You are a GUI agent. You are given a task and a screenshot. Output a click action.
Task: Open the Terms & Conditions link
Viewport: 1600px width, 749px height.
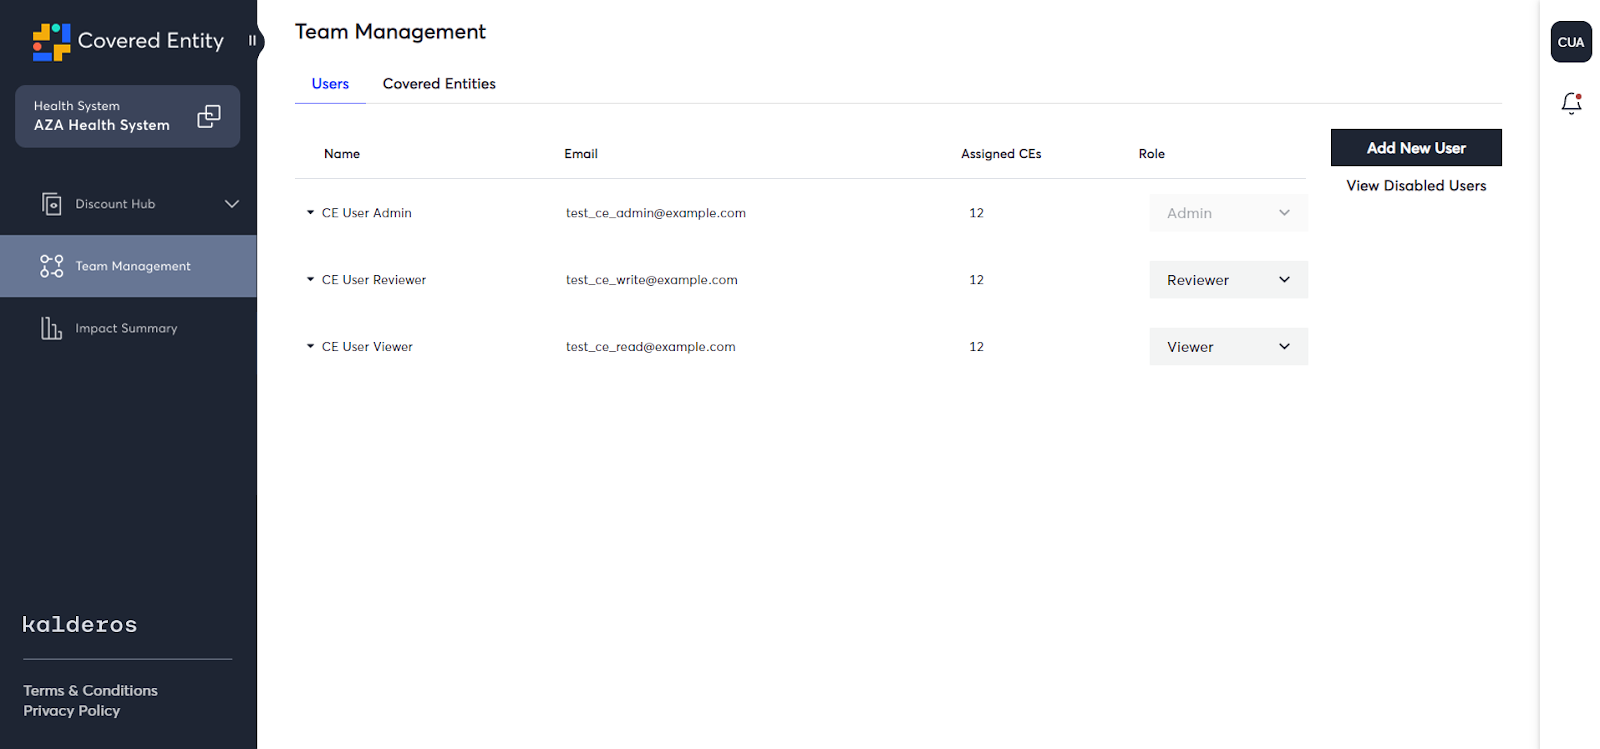click(x=91, y=691)
